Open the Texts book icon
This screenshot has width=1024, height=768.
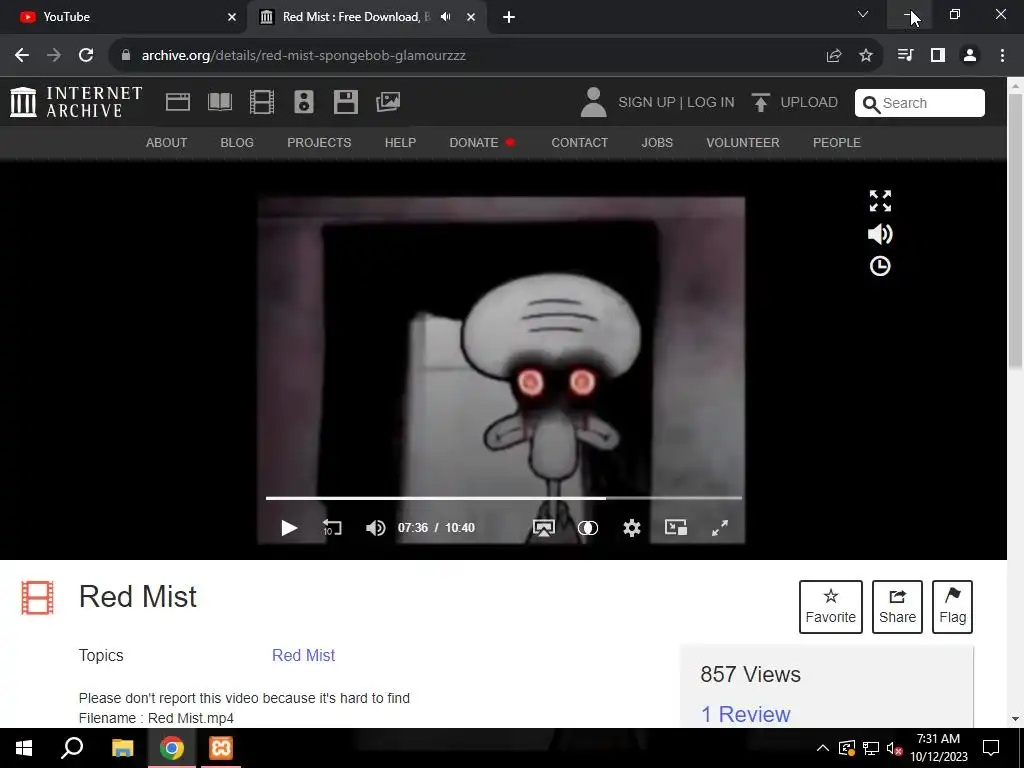220,102
